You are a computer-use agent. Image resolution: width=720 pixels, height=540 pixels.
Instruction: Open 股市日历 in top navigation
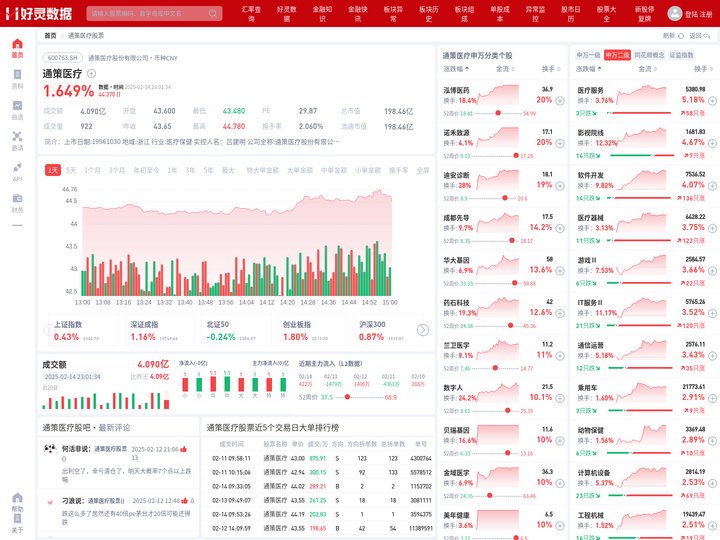tap(570, 14)
